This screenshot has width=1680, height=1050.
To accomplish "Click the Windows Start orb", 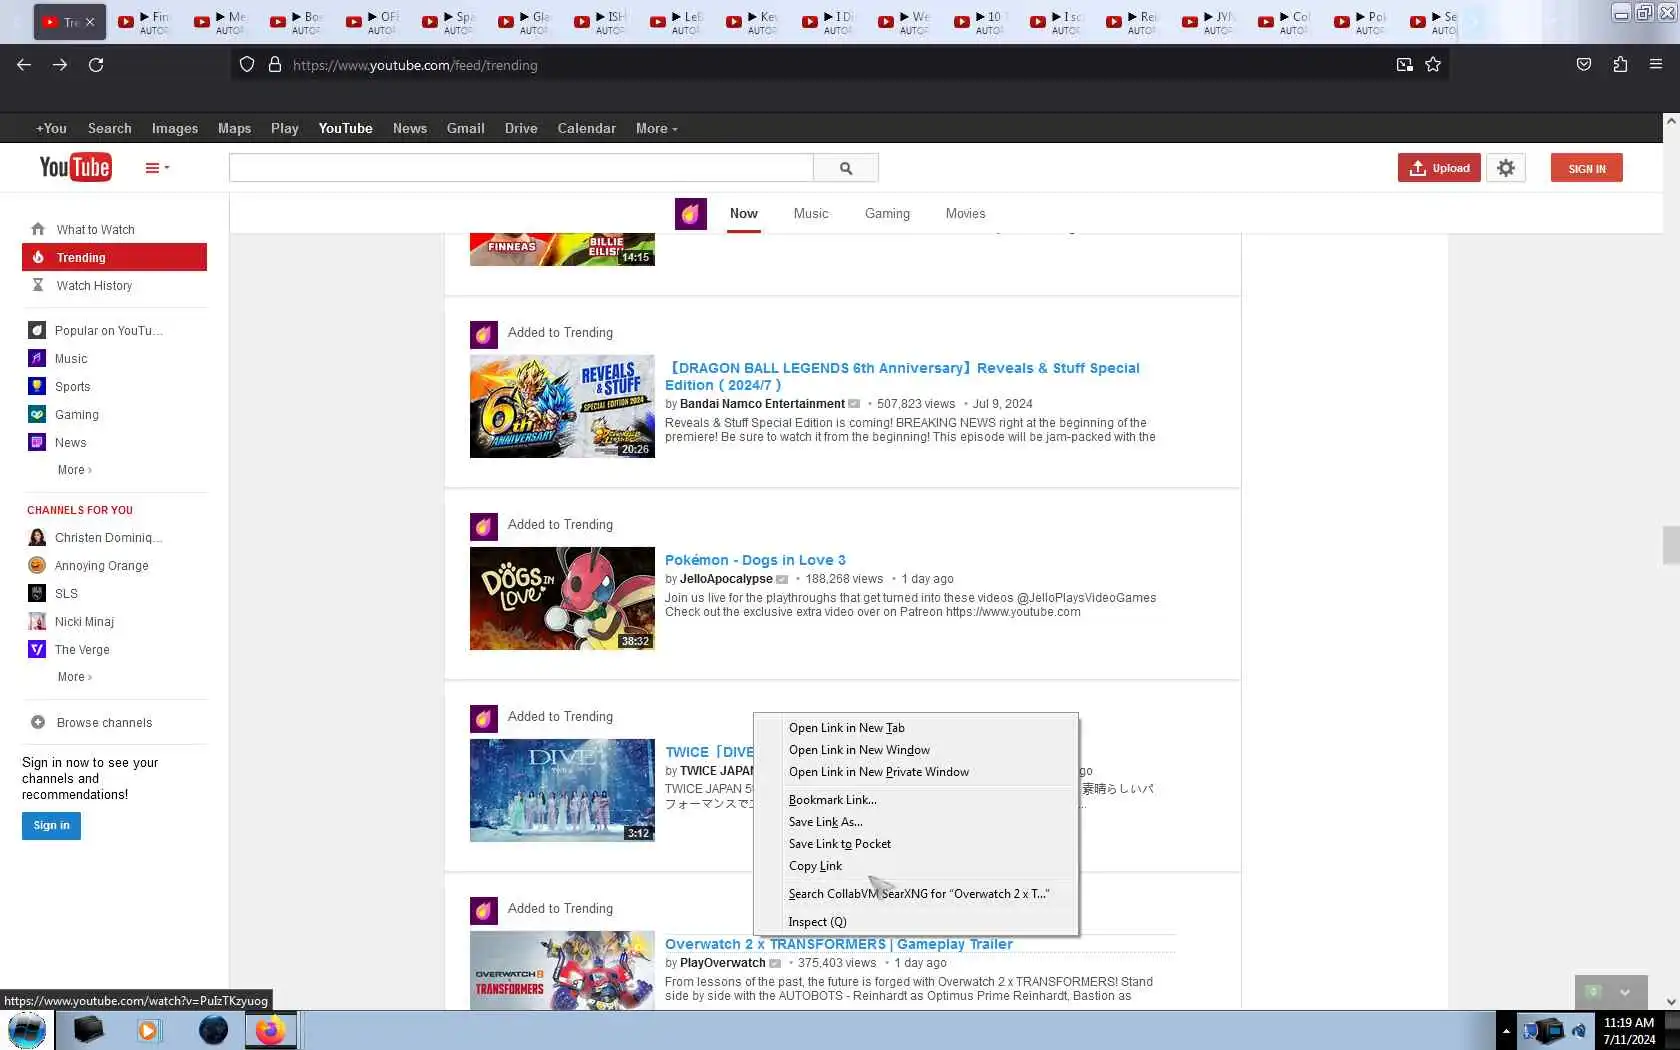I will click(27, 1030).
